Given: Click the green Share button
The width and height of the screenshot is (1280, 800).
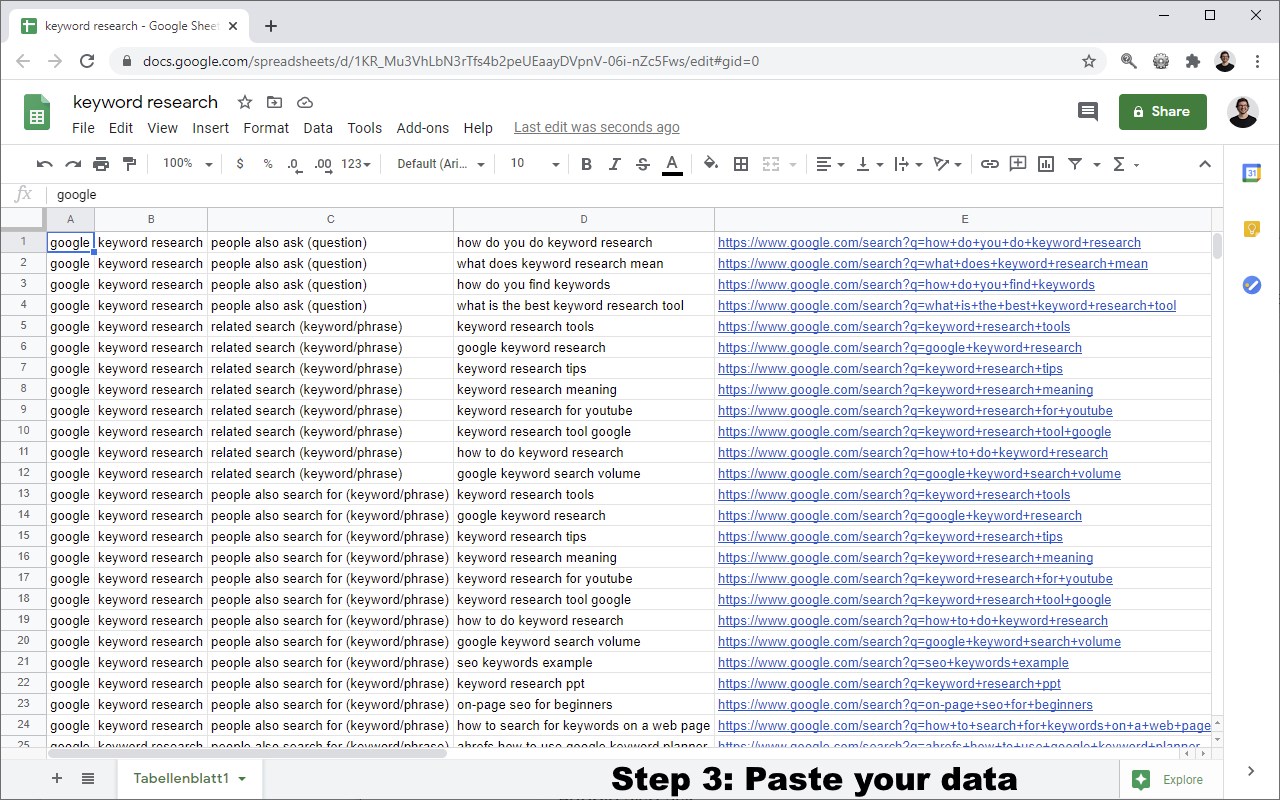Looking at the screenshot, I should click(x=1163, y=112).
